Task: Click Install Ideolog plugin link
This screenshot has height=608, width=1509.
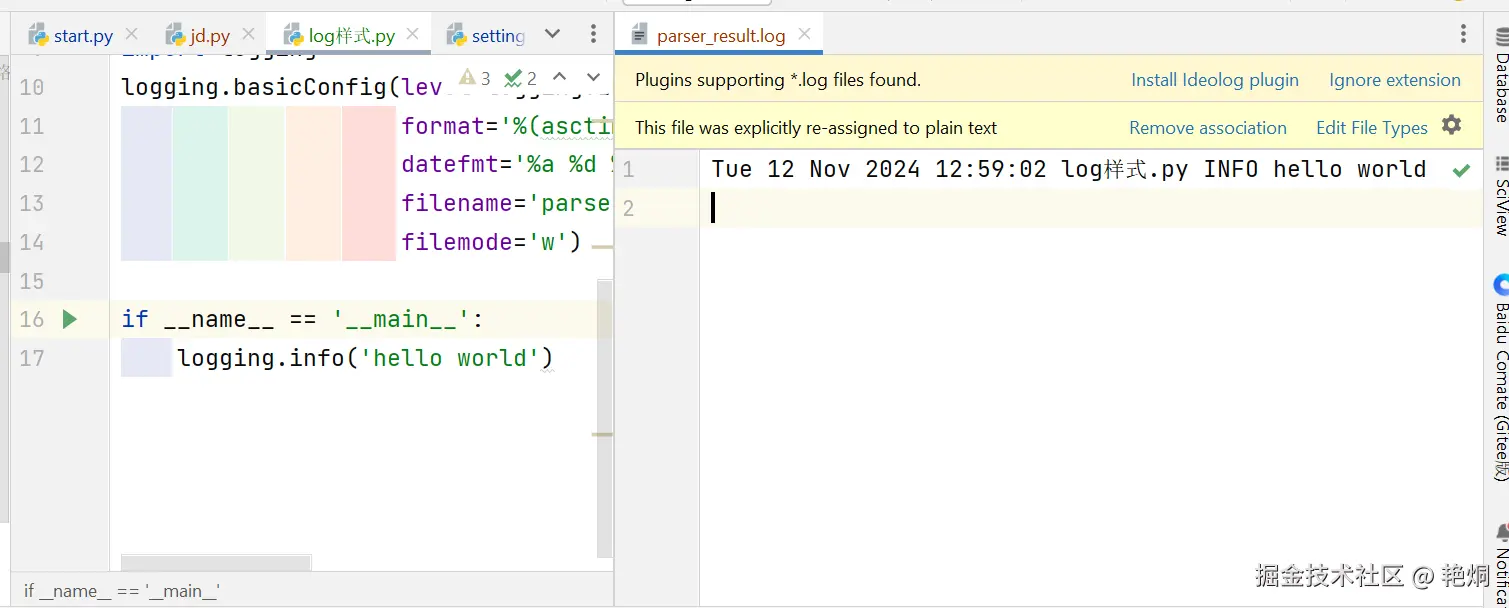Action: [x=1215, y=80]
